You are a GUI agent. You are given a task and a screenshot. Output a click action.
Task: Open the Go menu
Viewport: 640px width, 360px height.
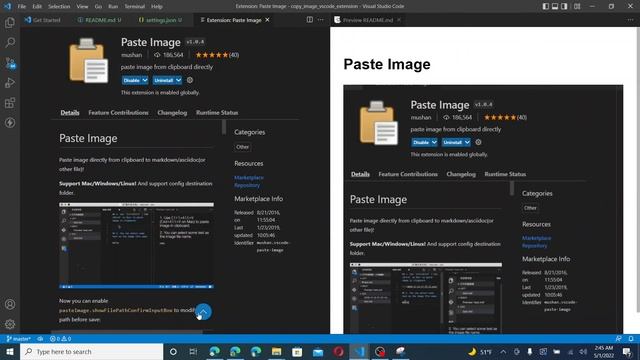point(98,7)
